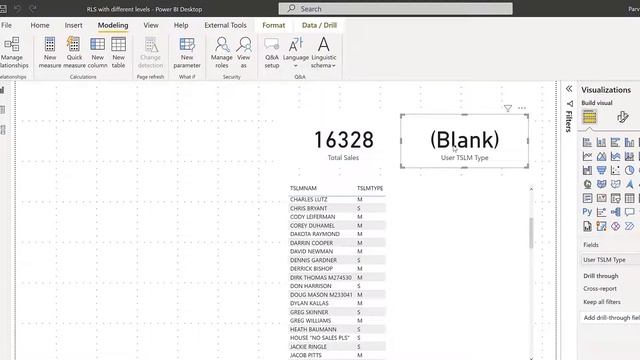
Task: Pick Stacked column chart visual
Action: (601, 142)
